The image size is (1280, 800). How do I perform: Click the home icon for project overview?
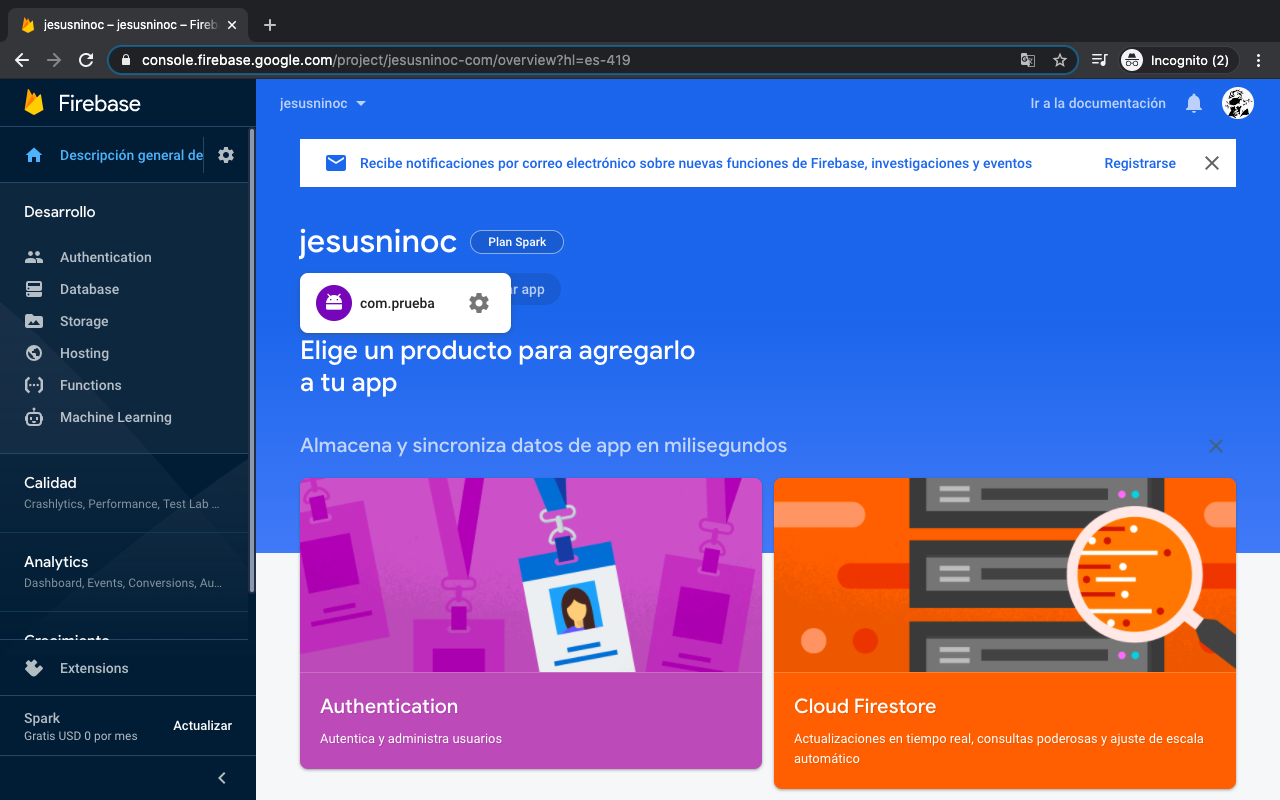[x=34, y=155]
